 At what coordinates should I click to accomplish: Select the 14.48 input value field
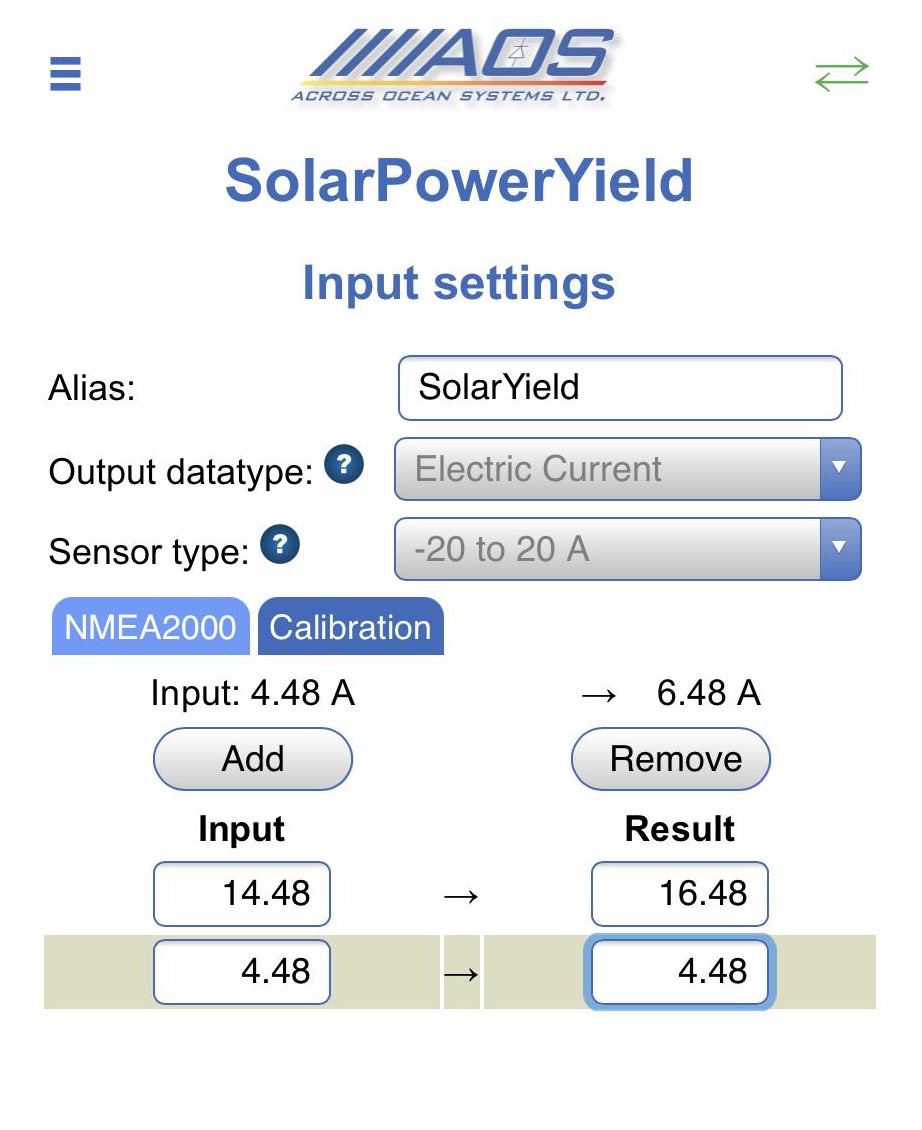point(241,894)
